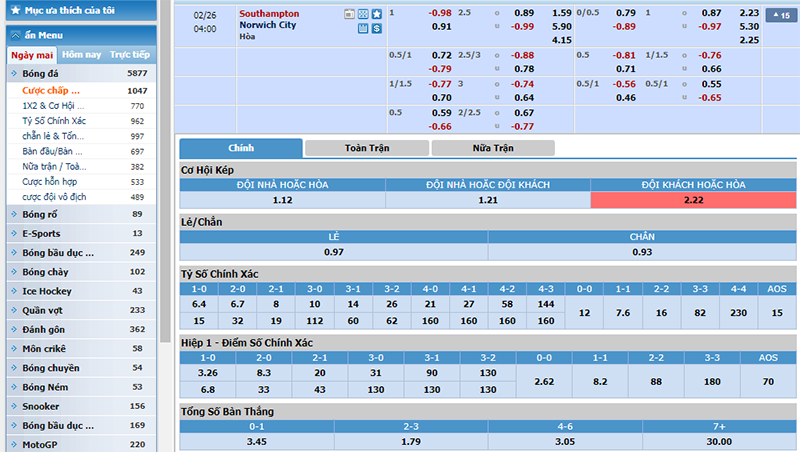Open the statistics icon next to Southampton

[x=349, y=14]
